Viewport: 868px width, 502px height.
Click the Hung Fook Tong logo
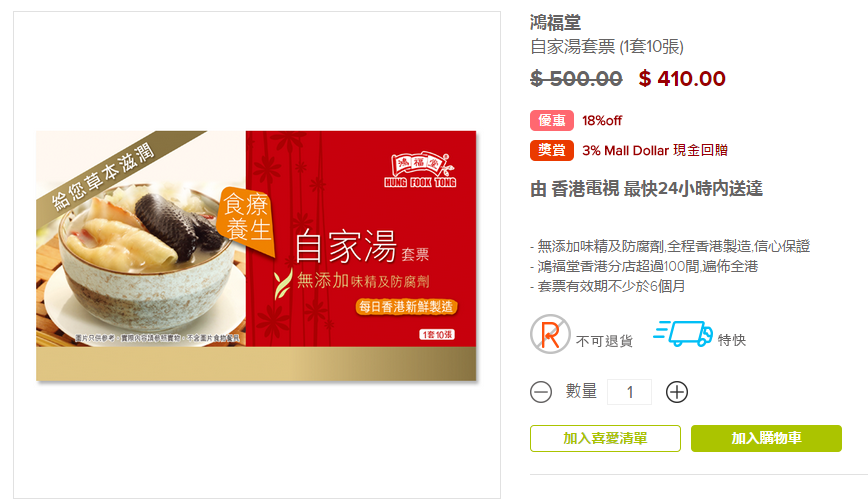421,170
